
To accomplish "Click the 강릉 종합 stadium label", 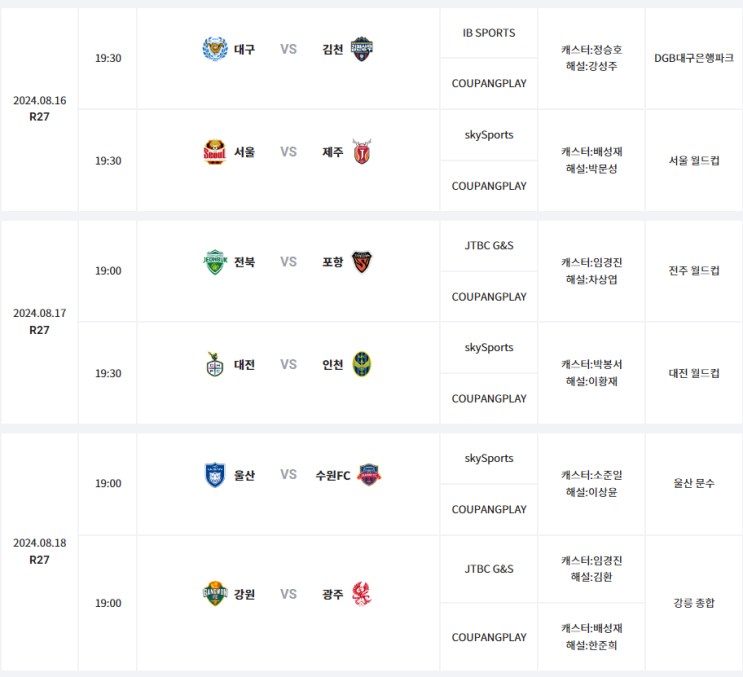I will [694, 603].
